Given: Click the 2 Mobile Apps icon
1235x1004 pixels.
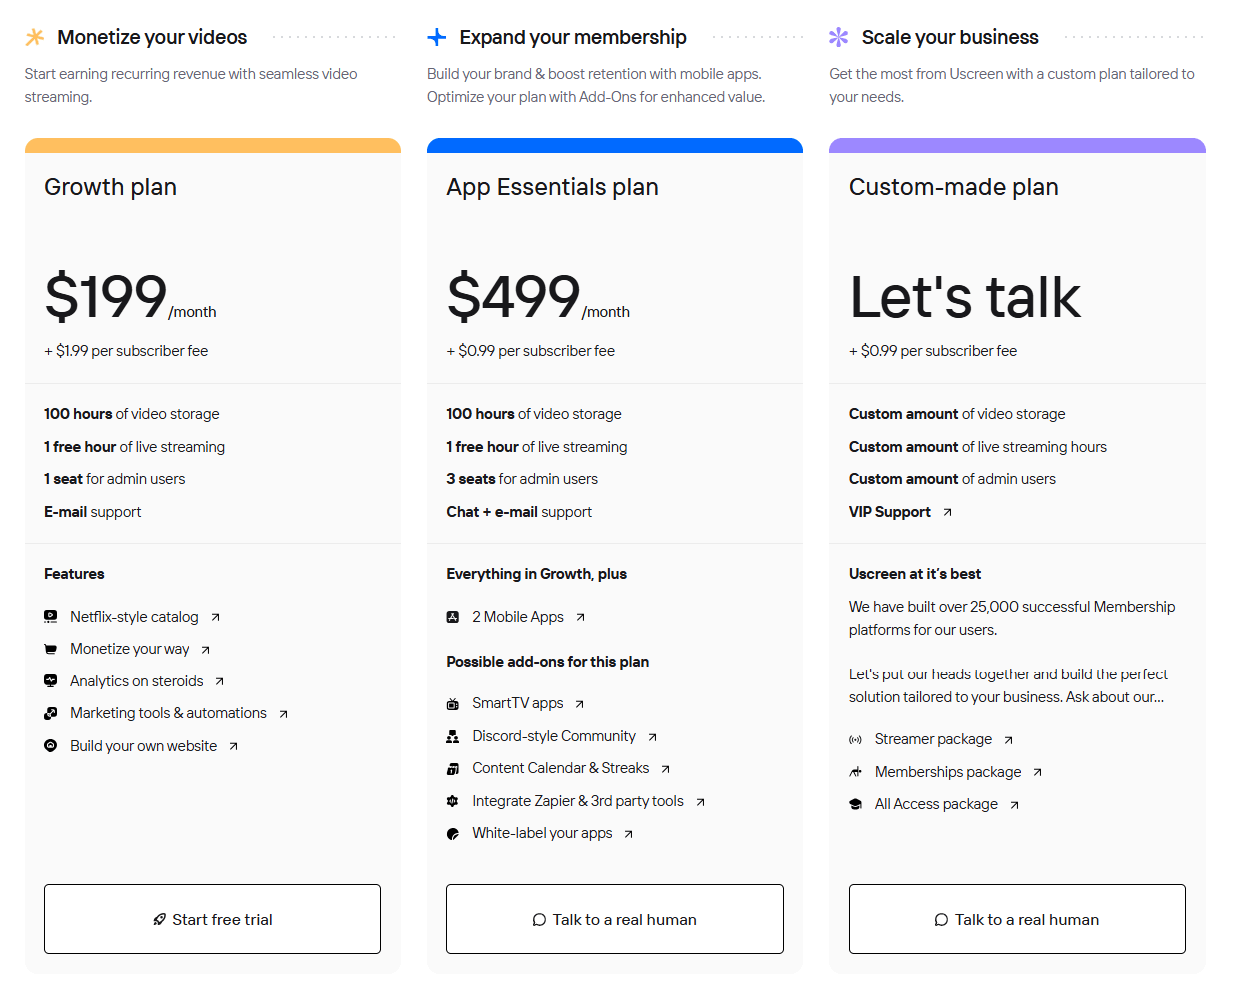Looking at the screenshot, I should pyautogui.click(x=453, y=618).
